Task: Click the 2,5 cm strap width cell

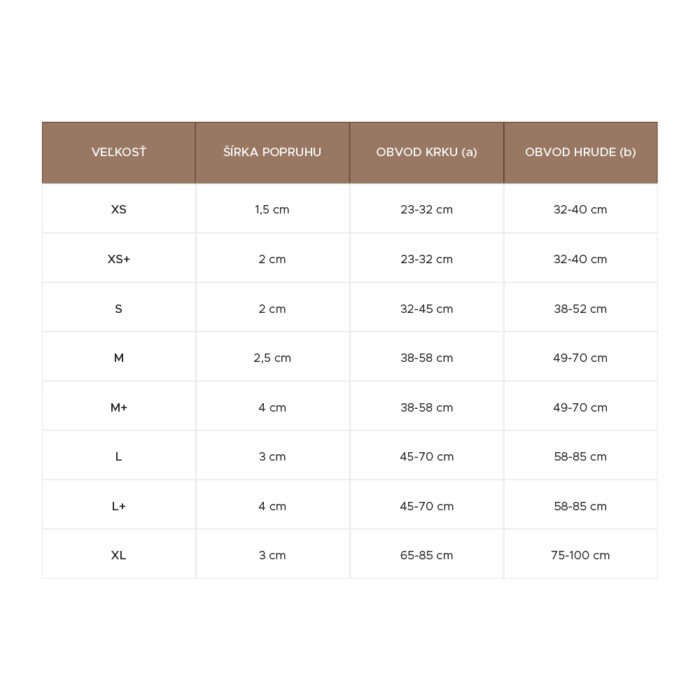Action: point(272,358)
